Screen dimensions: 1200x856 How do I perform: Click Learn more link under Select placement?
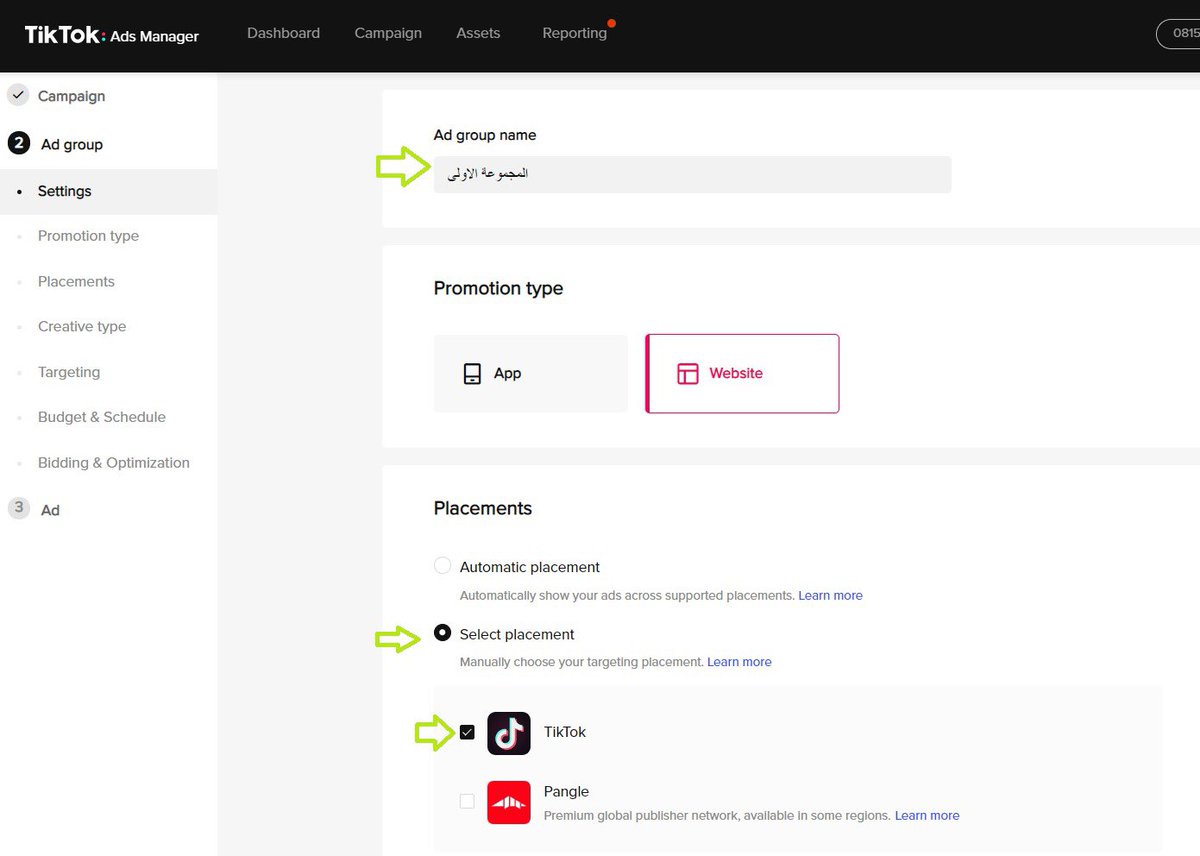click(739, 662)
